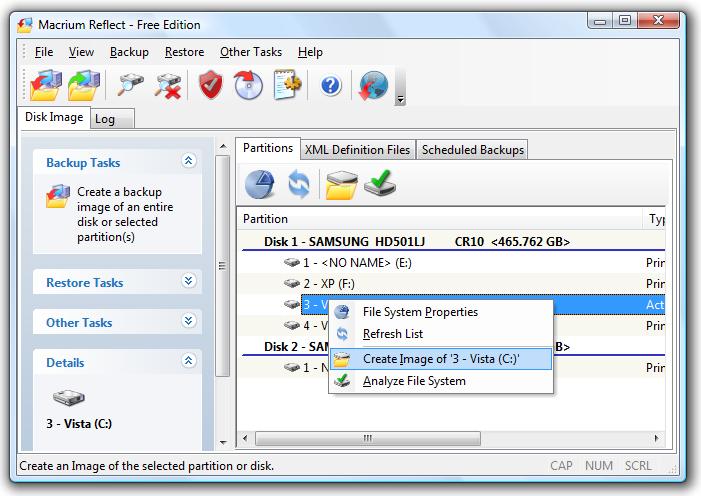Viewport: 701px width, 496px height.
Task: Click the create backup image toolbar icon
Action: coord(46,85)
